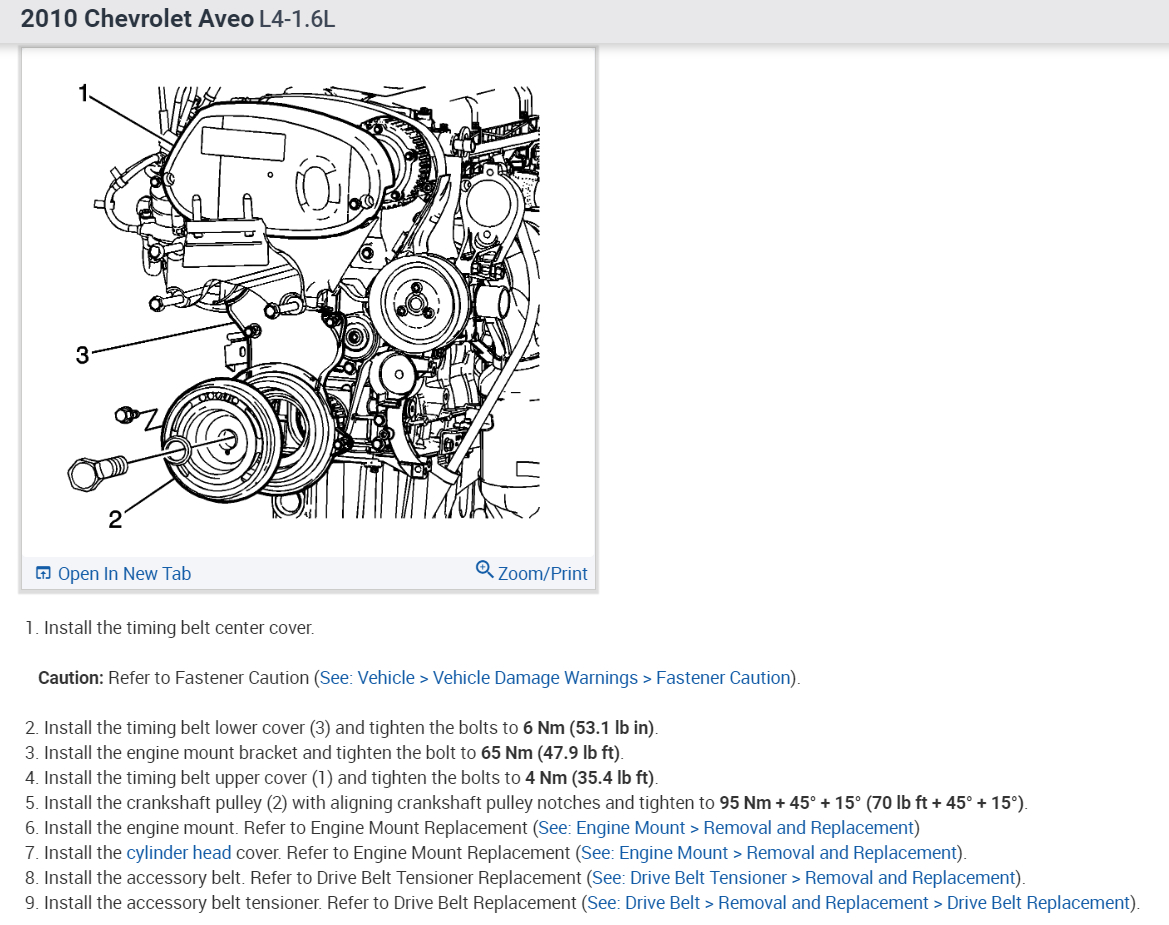1169x925 pixels.
Task: Open Engine Mount link in step 7
Action: (x=769, y=853)
